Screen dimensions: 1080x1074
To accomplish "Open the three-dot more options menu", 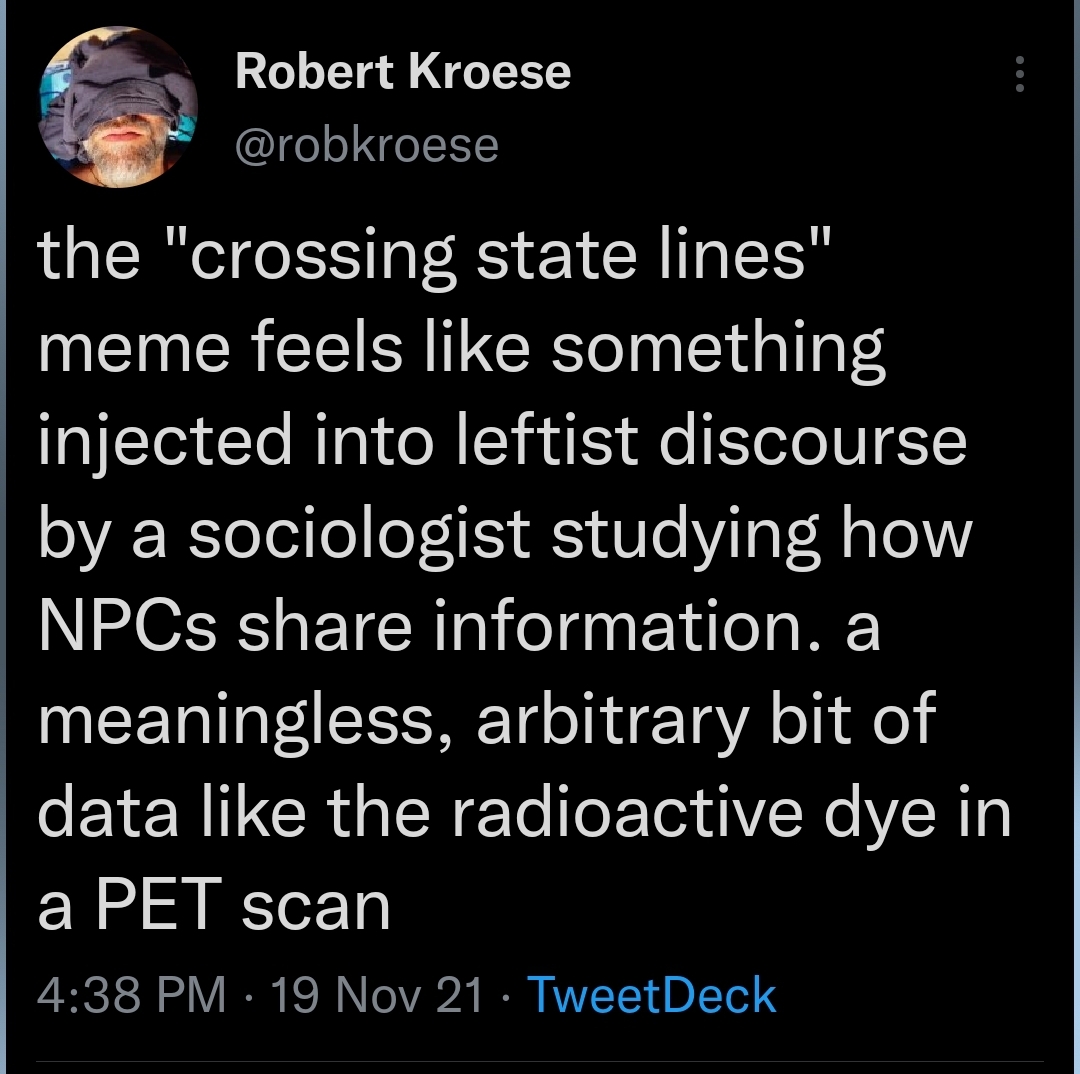I will click(x=1019, y=75).
